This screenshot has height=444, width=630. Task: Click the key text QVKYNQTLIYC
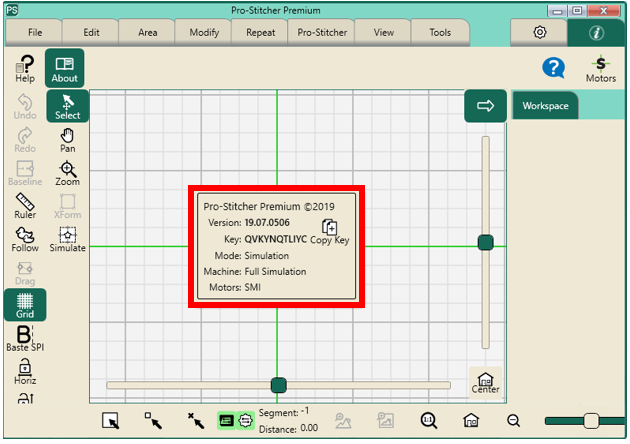coord(276,239)
